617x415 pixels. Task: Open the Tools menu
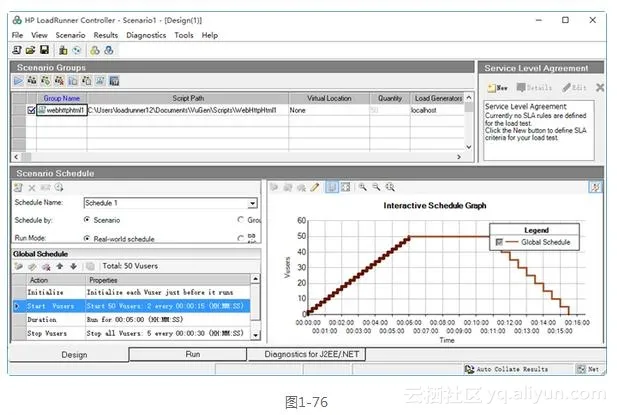[184, 35]
